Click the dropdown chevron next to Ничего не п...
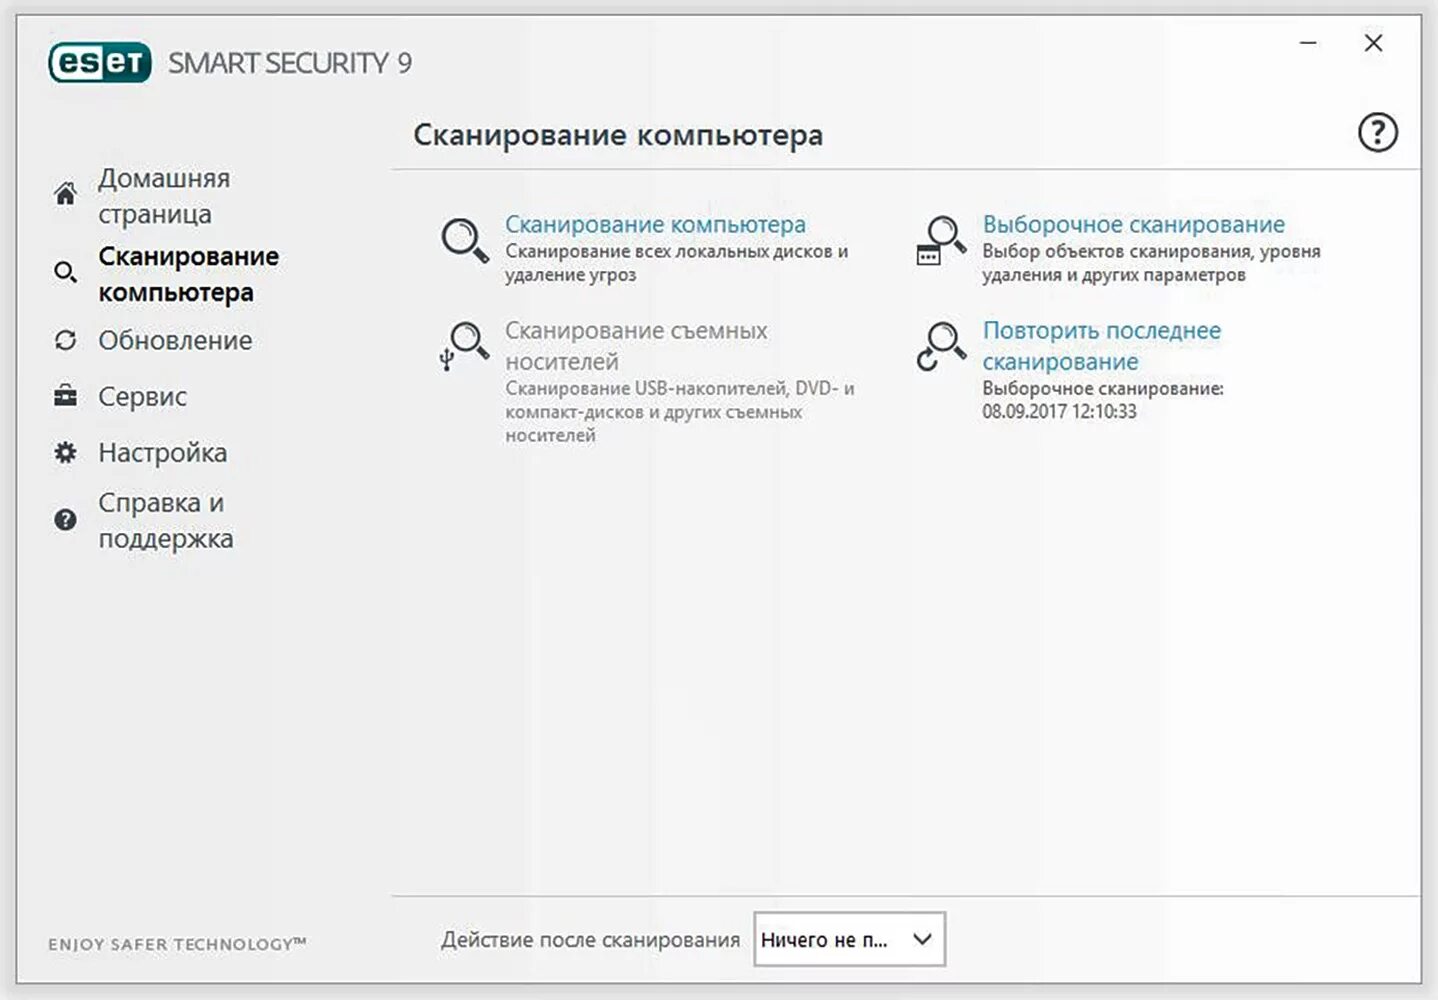Viewport: 1438px width, 1000px height. tap(922, 939)
